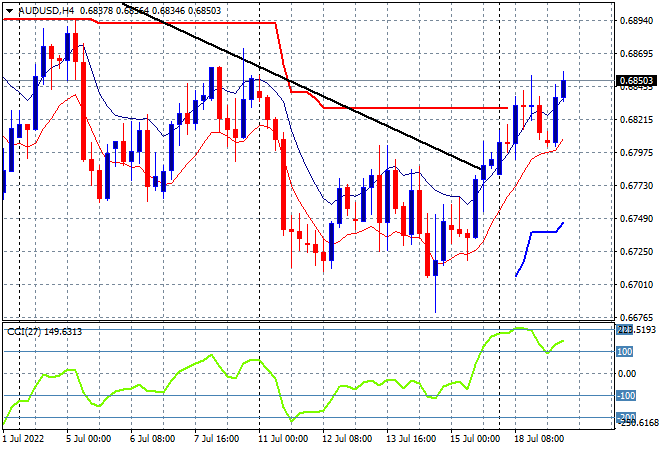Viewport: 660px width, 450px height.
Task: Click time axis label 13 Jul 16:00
Action: pos(411,439)
